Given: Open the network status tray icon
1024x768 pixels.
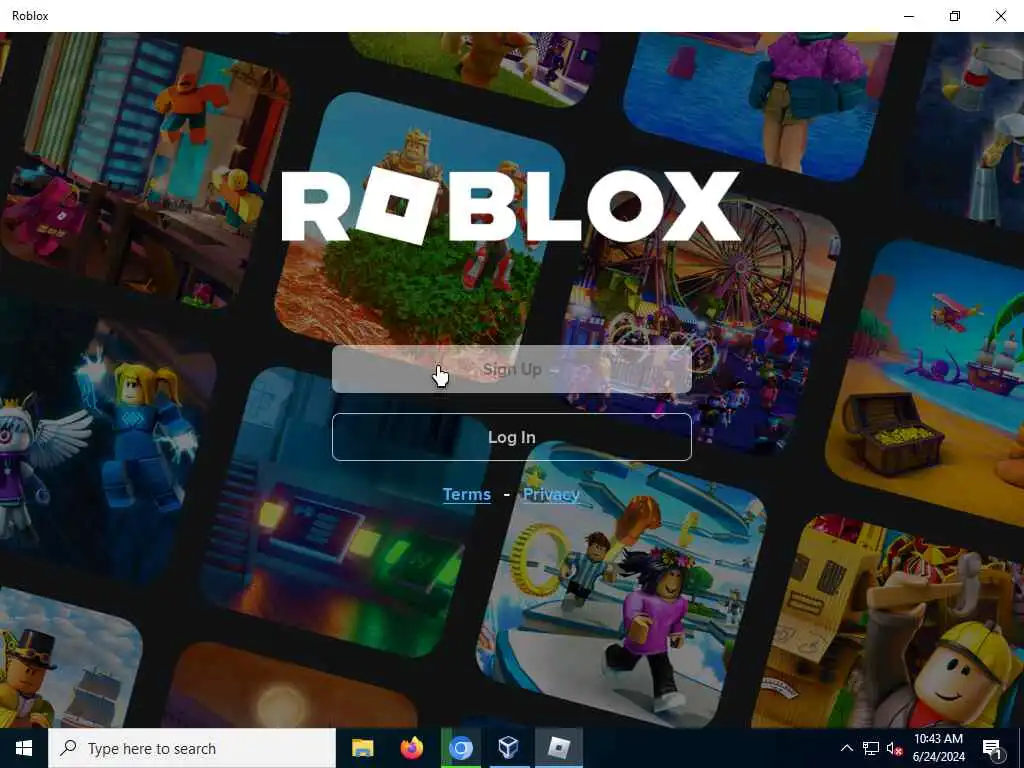Looking at the screenshot, I should [x=871, y=748].
